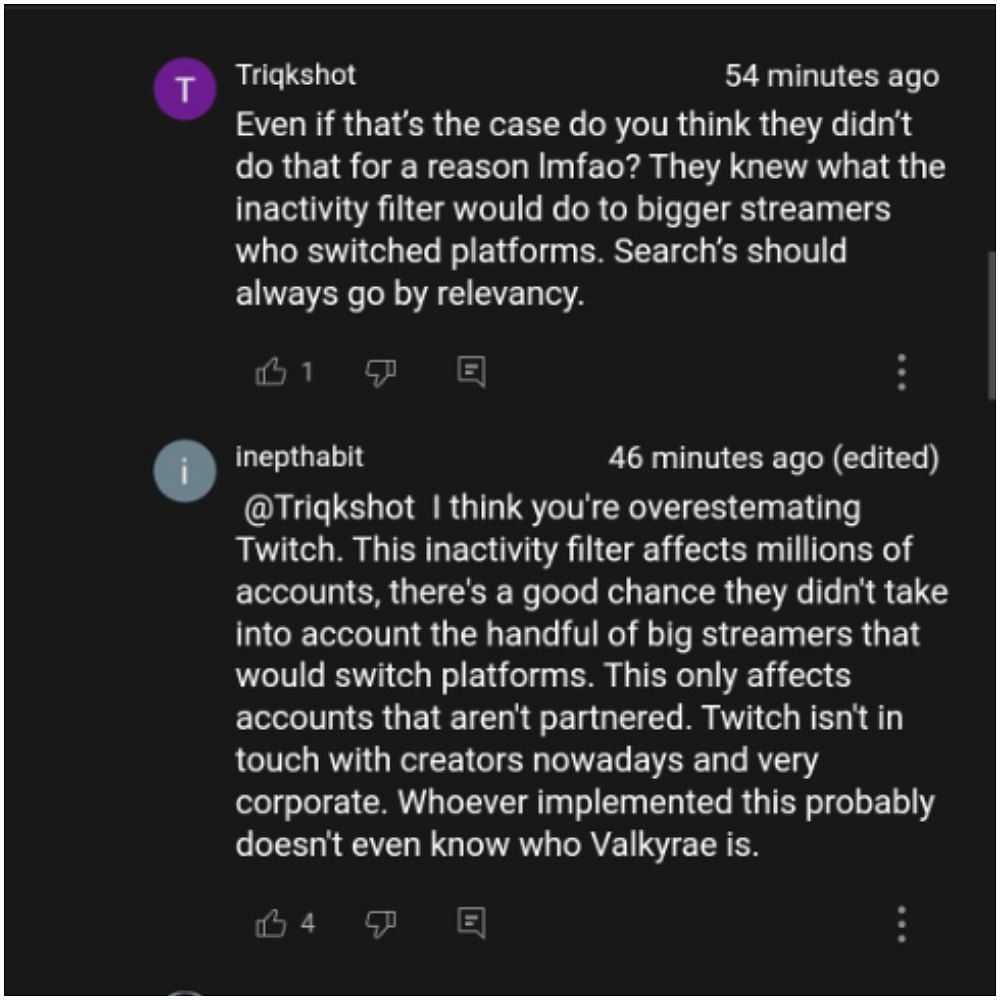Viewport: 1000px width, 1000px height.
Task: Open Triqkshot's purple profile avatar
Action: [184, 90]
